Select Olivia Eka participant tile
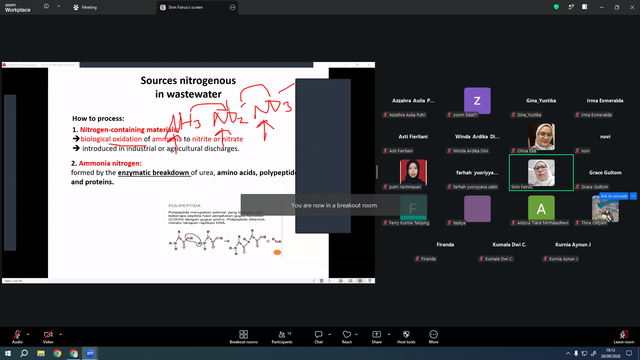Image resolution: width=640 pixels, height=360 pixels. (x=541, y=137)
